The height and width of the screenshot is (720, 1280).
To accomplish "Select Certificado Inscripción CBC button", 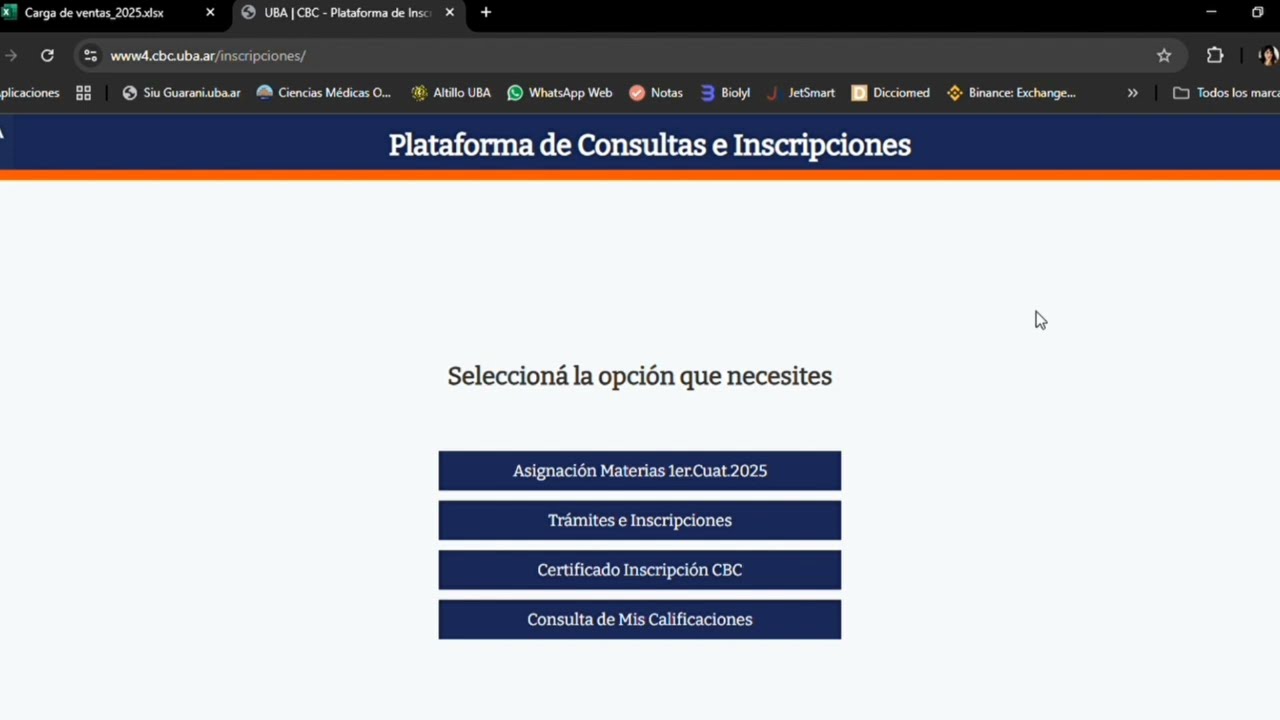I will [x=639, y=570].
